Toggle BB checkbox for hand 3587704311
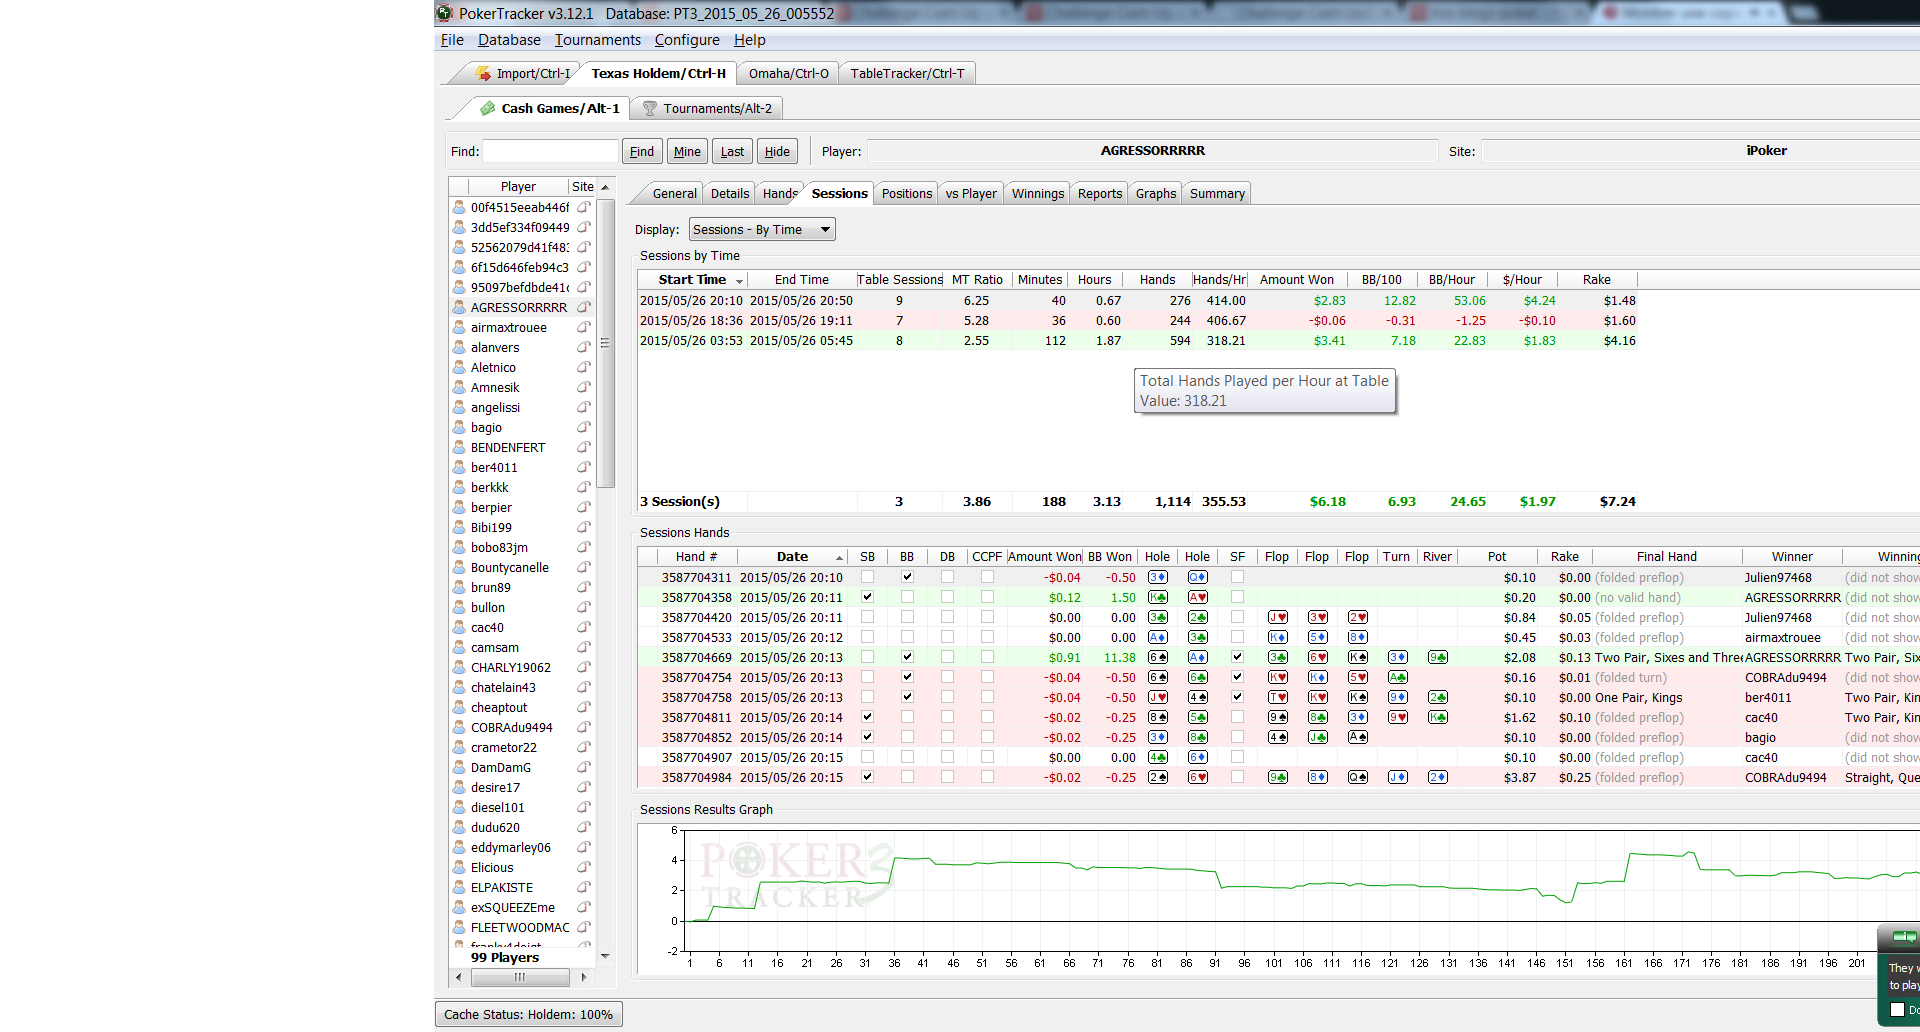Screen dimensions: 1920x1032 (x=907, y=577)
